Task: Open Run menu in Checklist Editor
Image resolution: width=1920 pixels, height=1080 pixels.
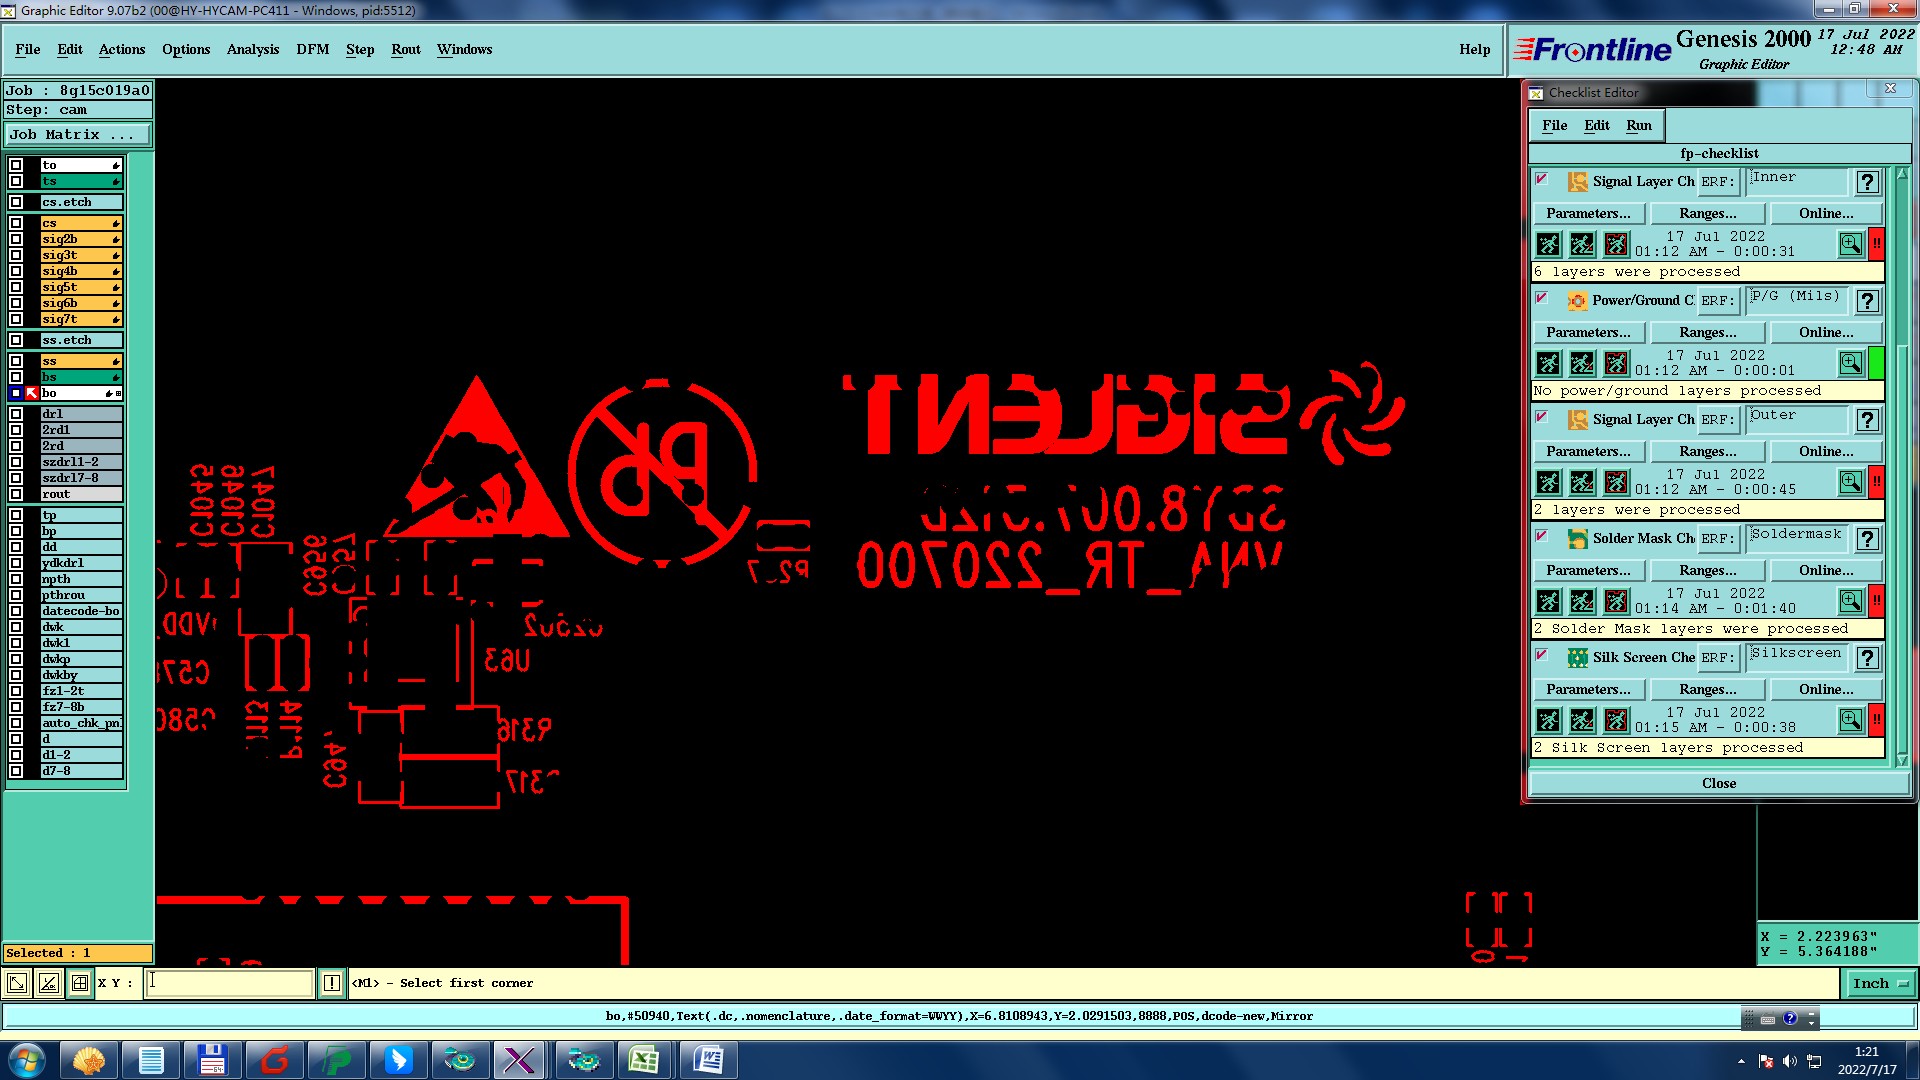Action: pyautogui.click(x=1638, y=125)
